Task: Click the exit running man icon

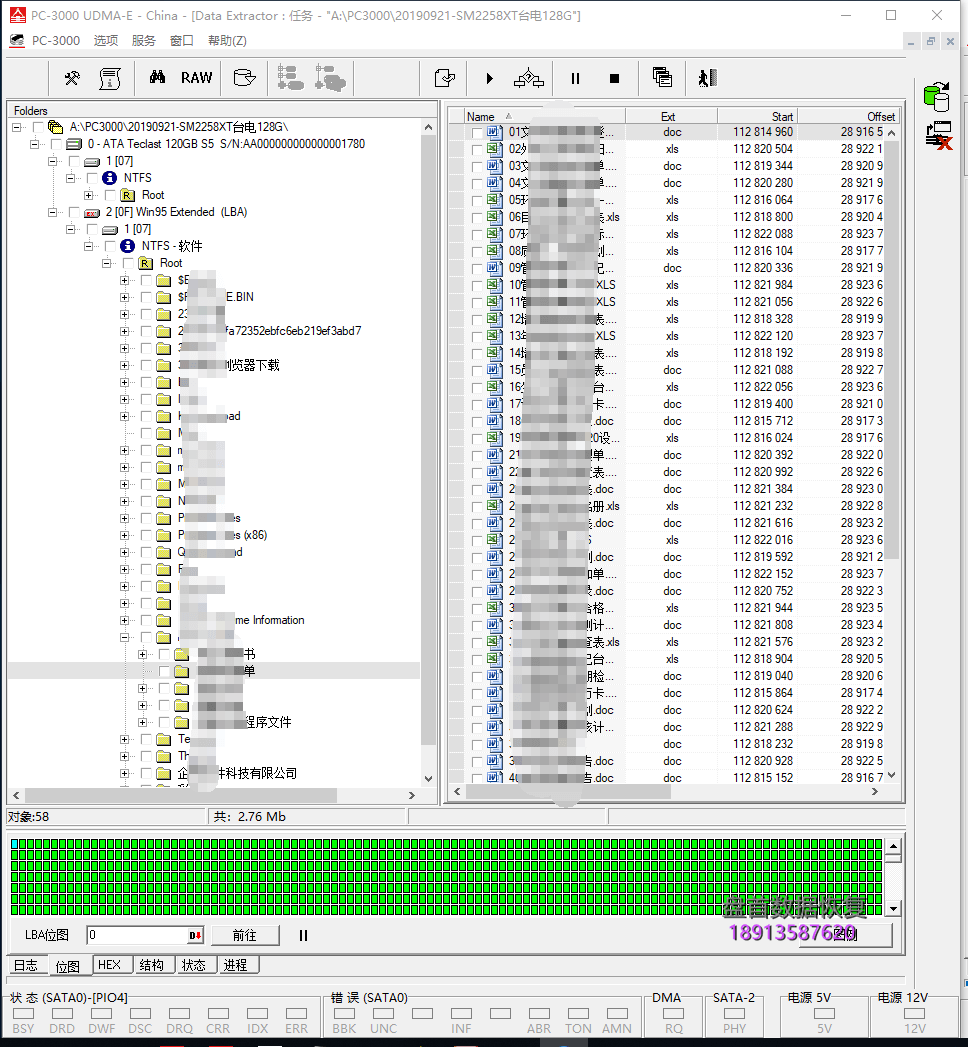Action: (708, 78)
